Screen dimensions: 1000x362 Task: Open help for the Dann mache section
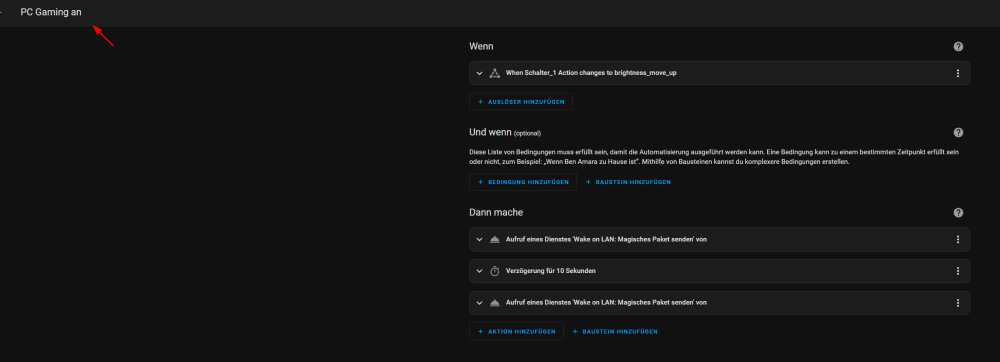pos(958,213)
